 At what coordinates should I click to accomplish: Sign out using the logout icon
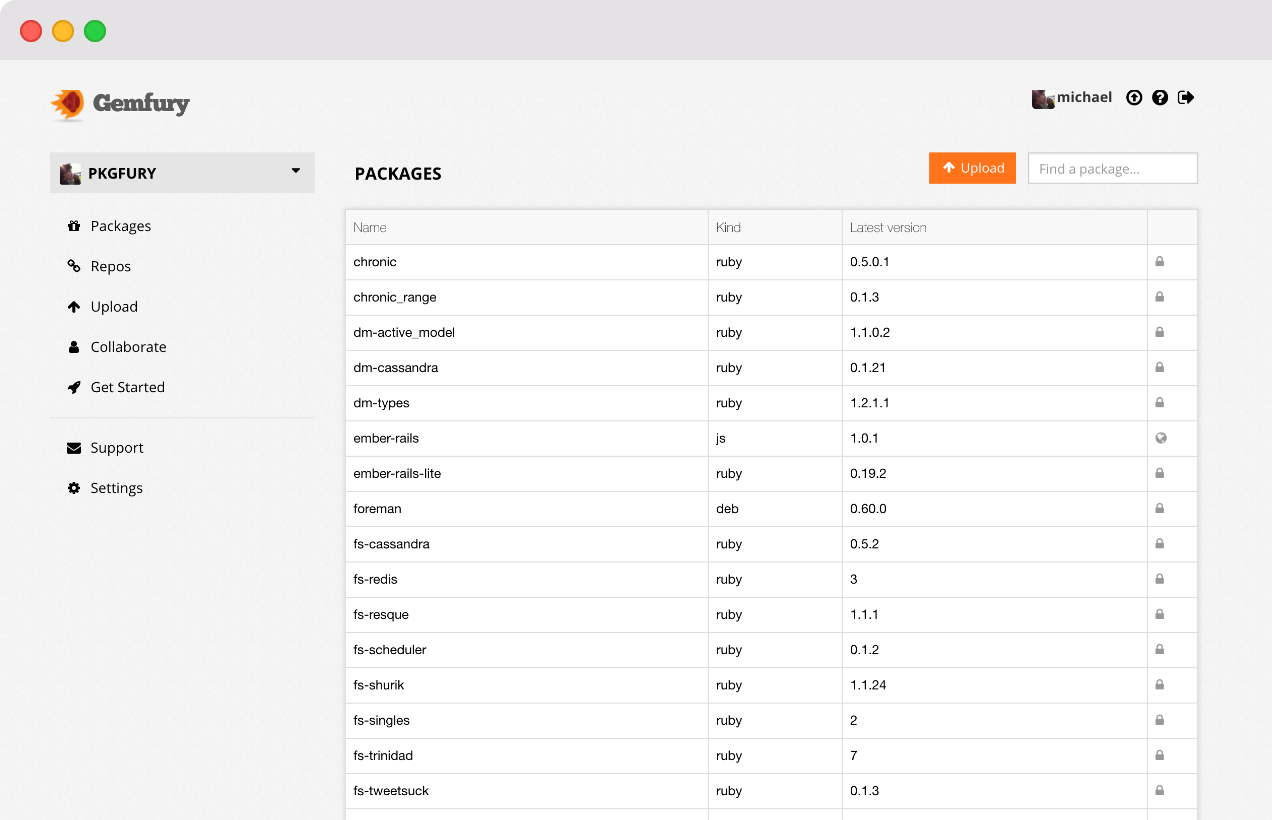(x=1186, y=97)
